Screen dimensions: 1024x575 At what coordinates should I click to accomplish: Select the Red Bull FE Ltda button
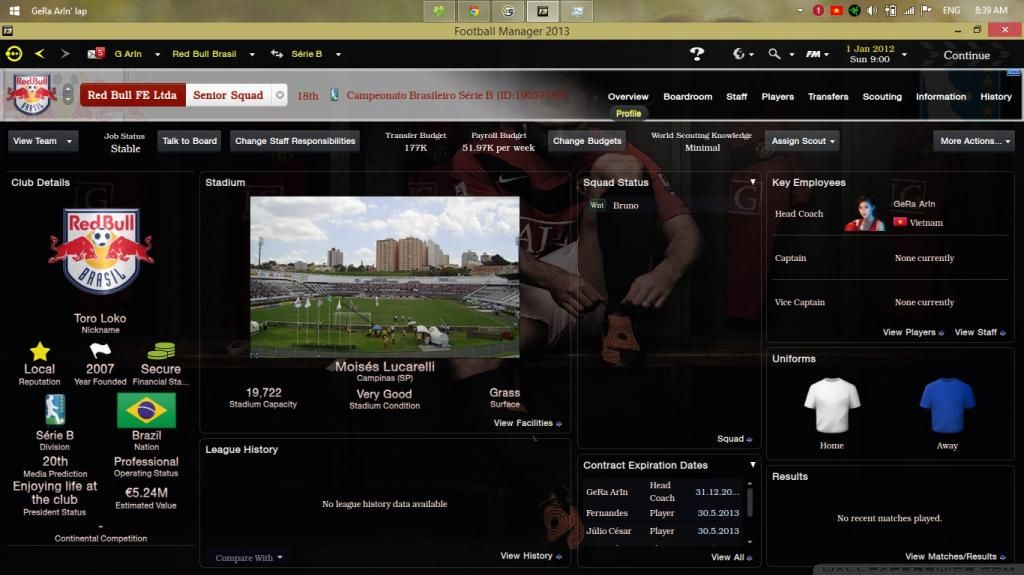(x=133, y=95)
